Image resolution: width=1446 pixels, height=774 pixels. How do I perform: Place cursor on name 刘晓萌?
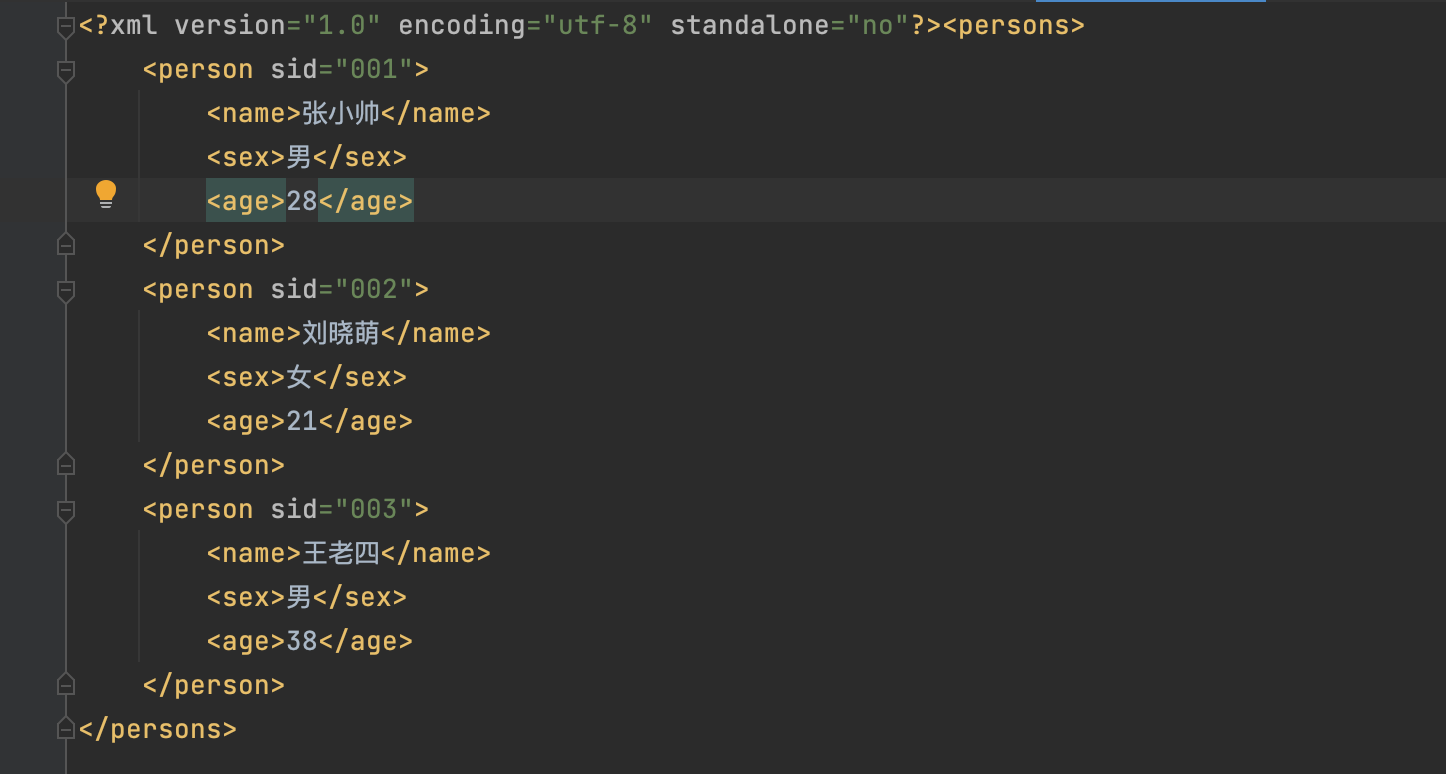pos(341,333)
